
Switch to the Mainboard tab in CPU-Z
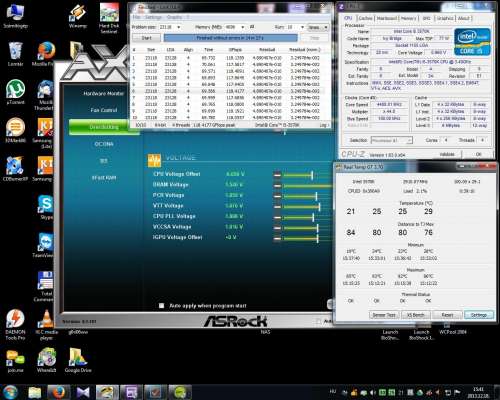(387, 18)
